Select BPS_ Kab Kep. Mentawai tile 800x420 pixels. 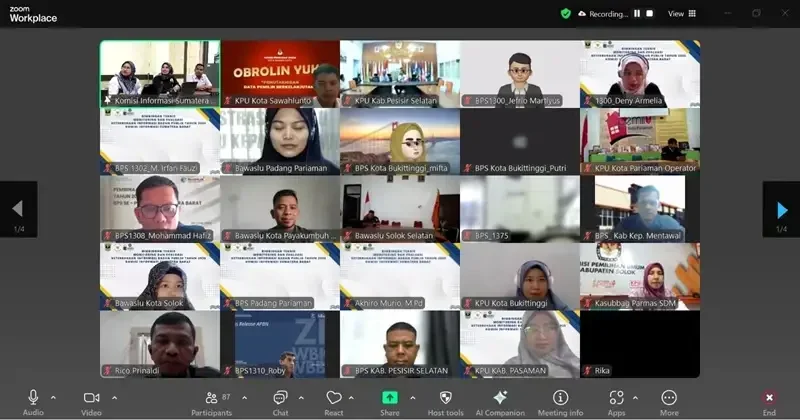coord(640,209)
